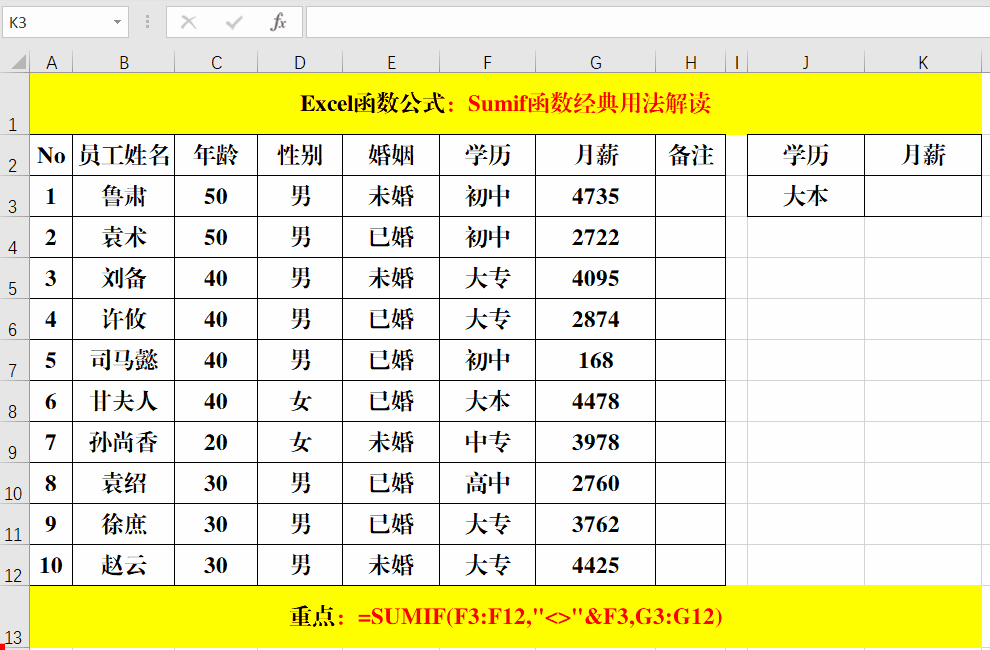990x650 pixels.
Task: Select column A header
Action: (x=51, y=63)
